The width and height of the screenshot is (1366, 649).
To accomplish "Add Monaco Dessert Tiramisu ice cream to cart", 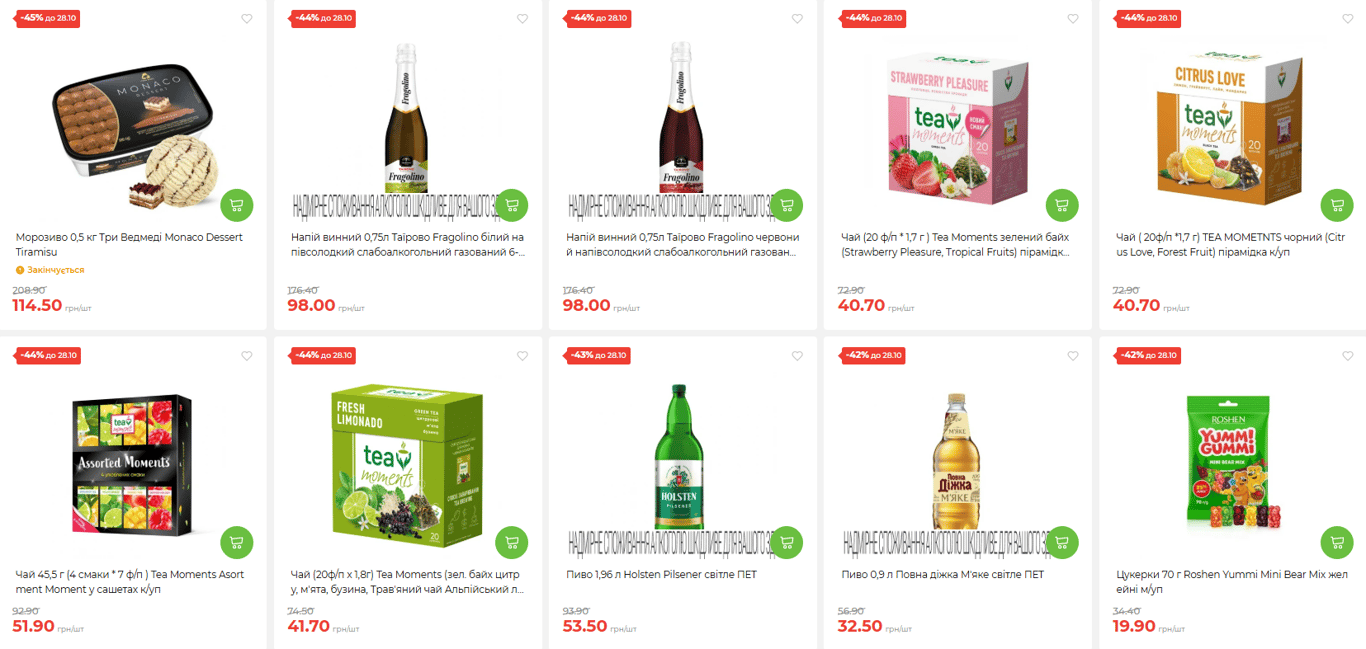I will click(x=237, y=205).
